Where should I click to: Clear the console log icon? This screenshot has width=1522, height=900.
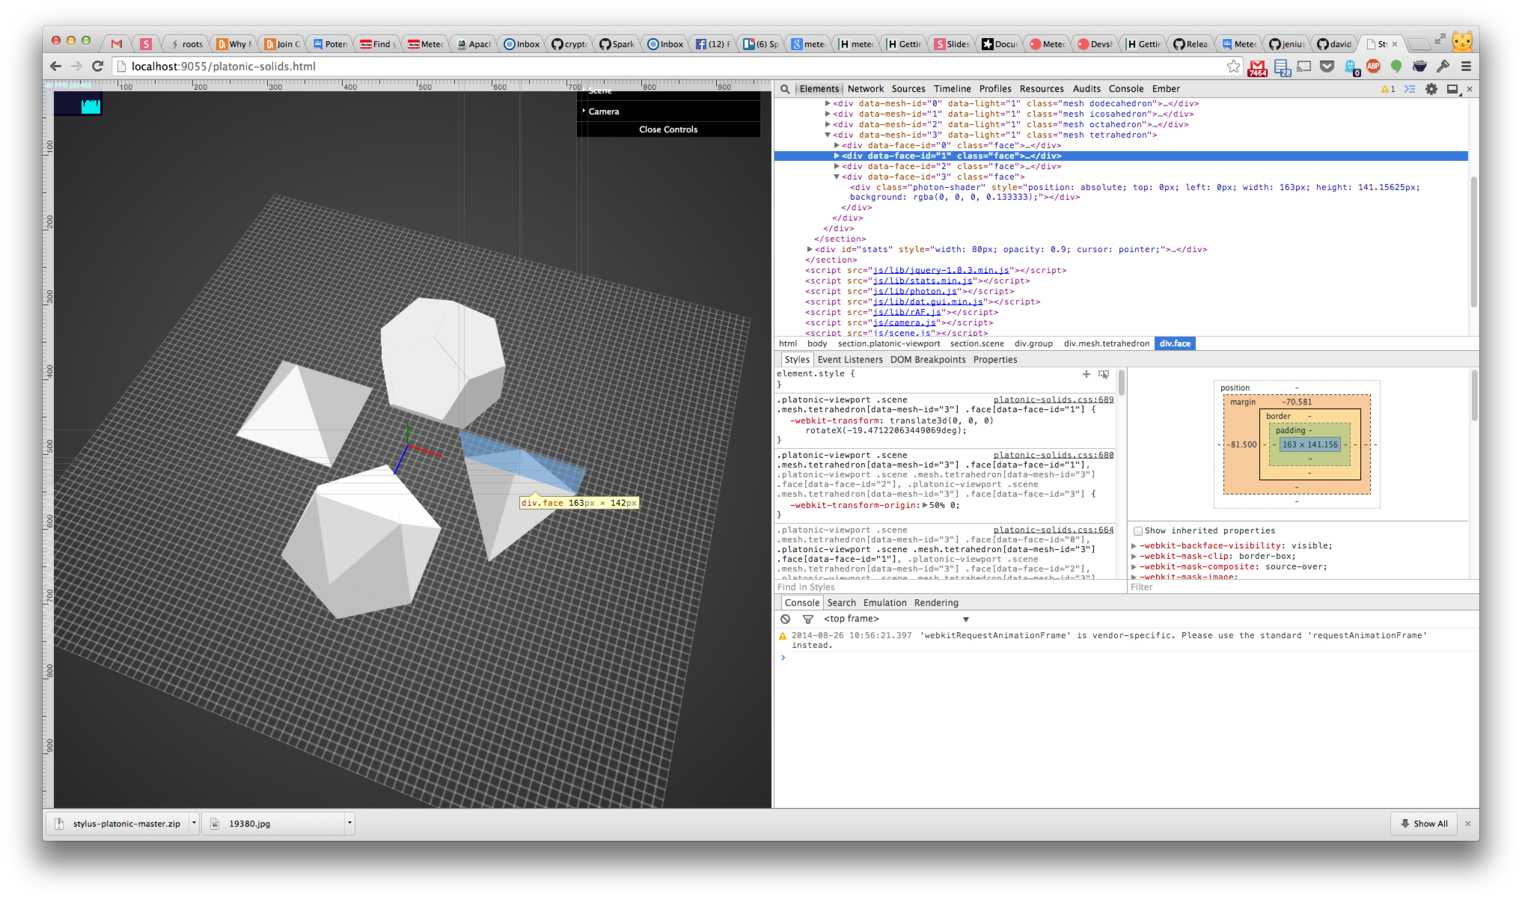[785, 619]
